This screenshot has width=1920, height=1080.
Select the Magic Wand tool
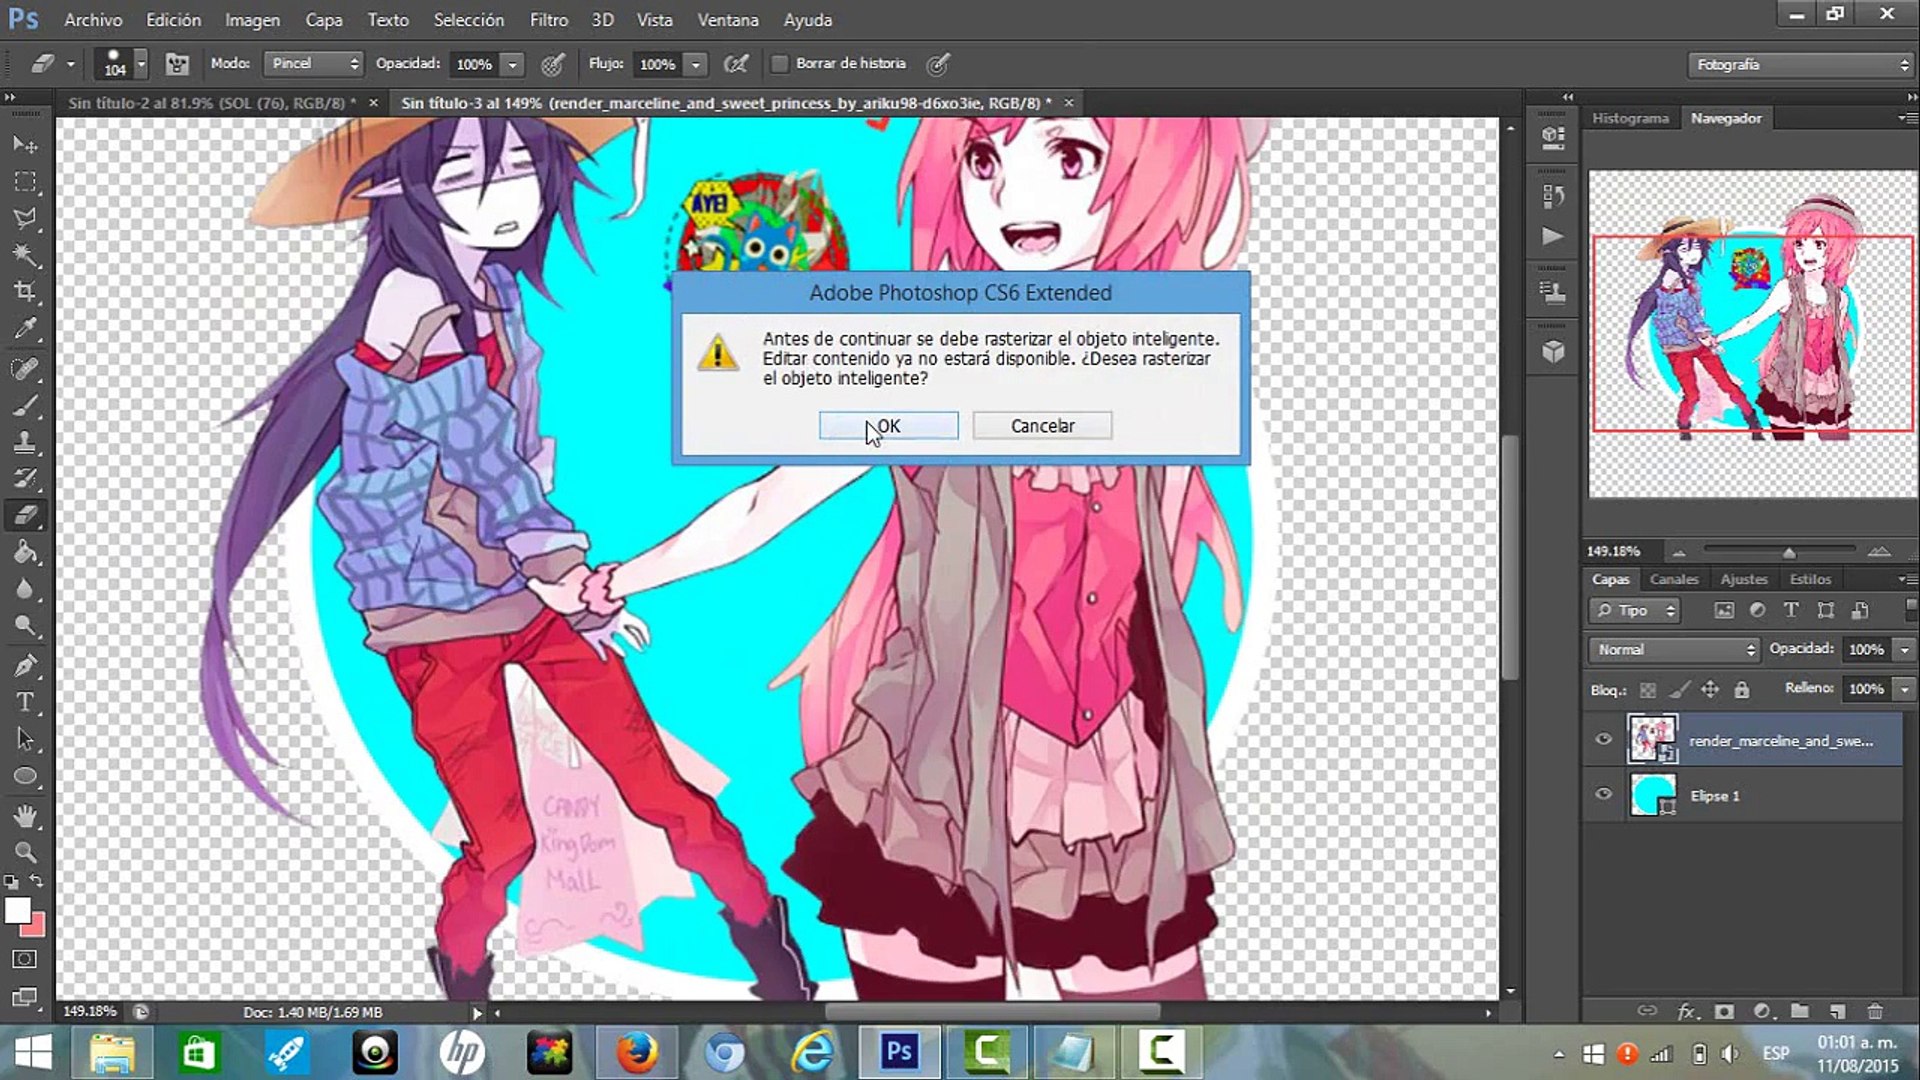tap(25, 255)
